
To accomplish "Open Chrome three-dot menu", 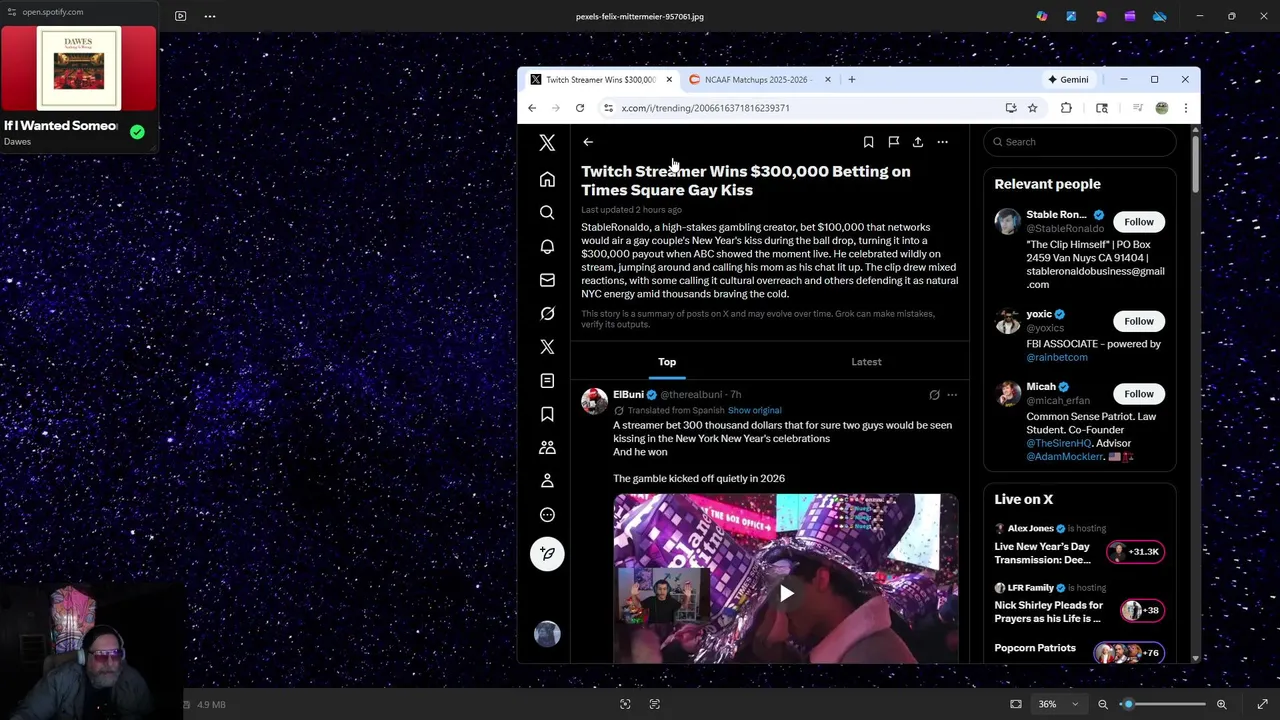I will click(1185, 108).
